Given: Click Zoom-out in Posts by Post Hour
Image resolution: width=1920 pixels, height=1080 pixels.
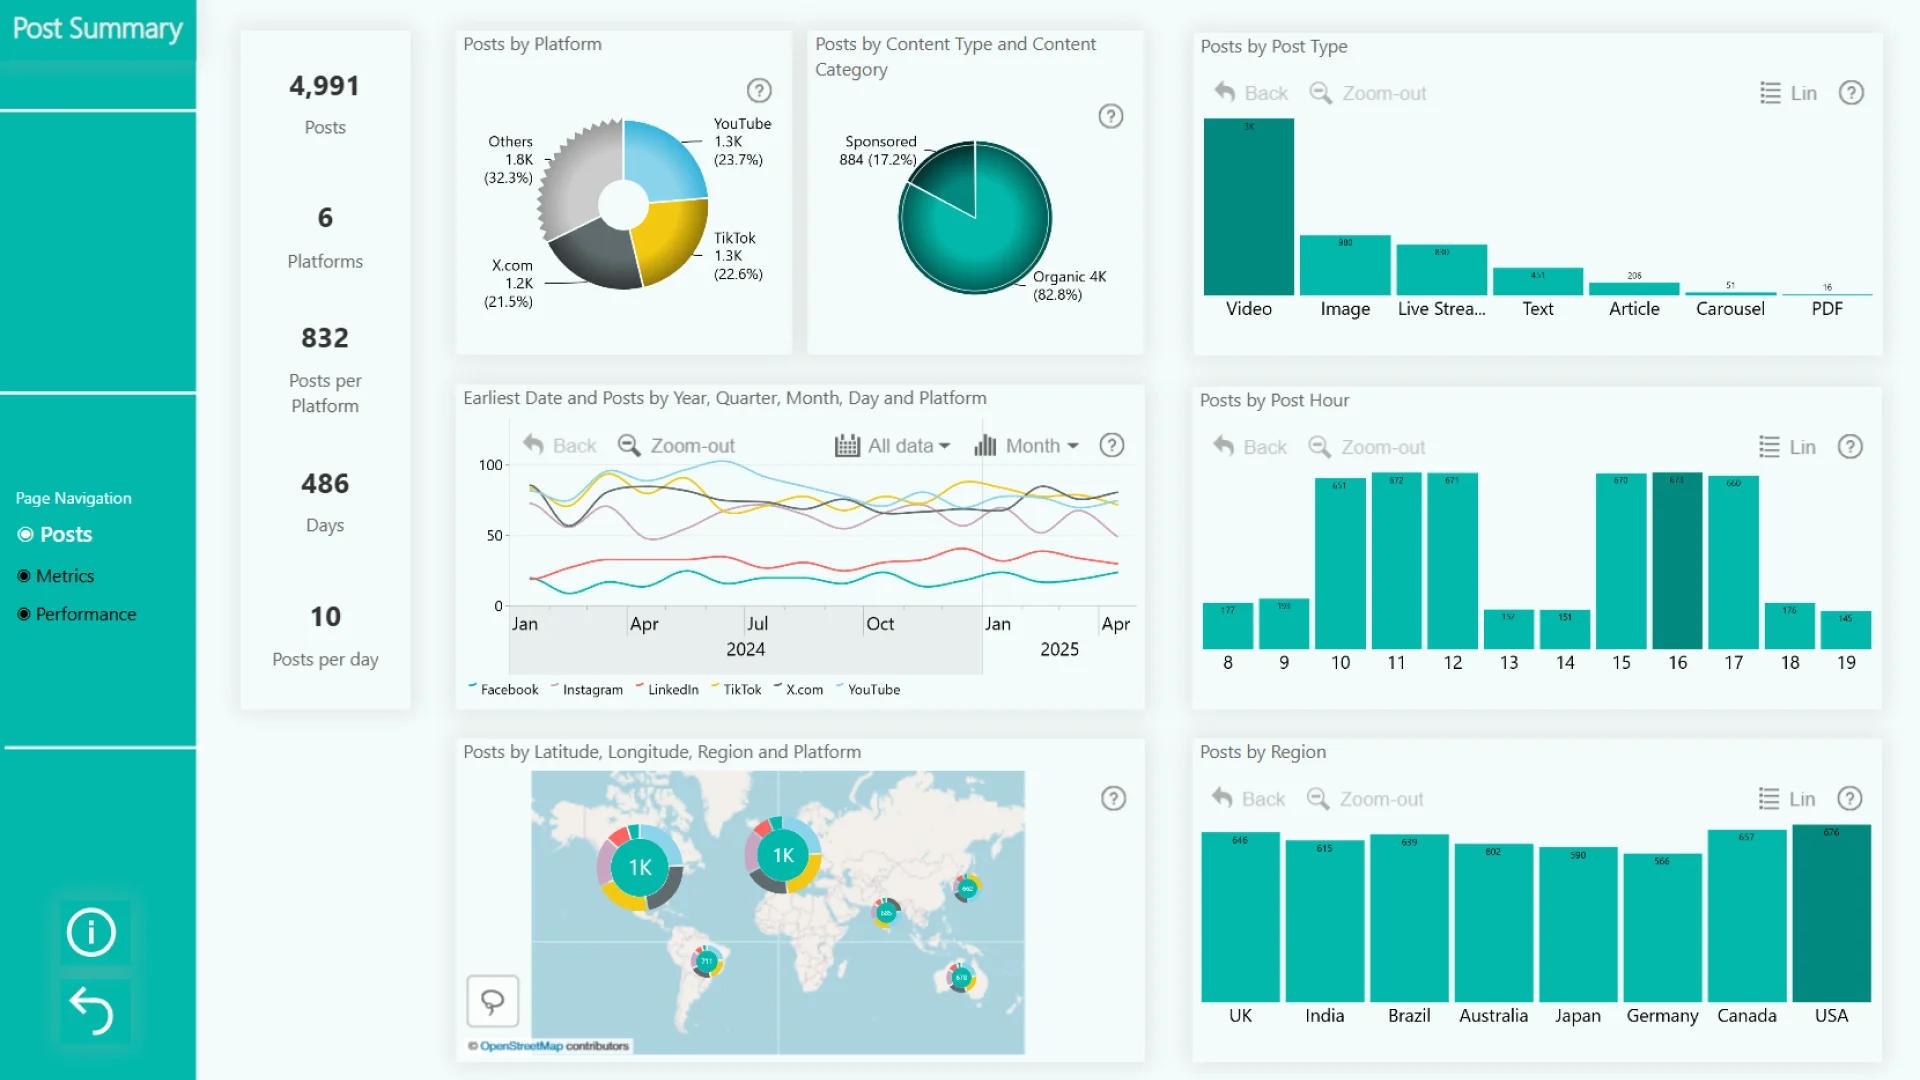Looking at the screenshot, I should tap(1367, 447).
